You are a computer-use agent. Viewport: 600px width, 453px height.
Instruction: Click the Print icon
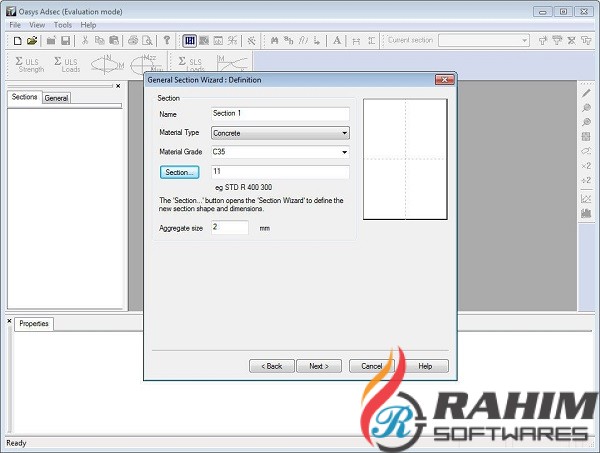coord(133,40)
